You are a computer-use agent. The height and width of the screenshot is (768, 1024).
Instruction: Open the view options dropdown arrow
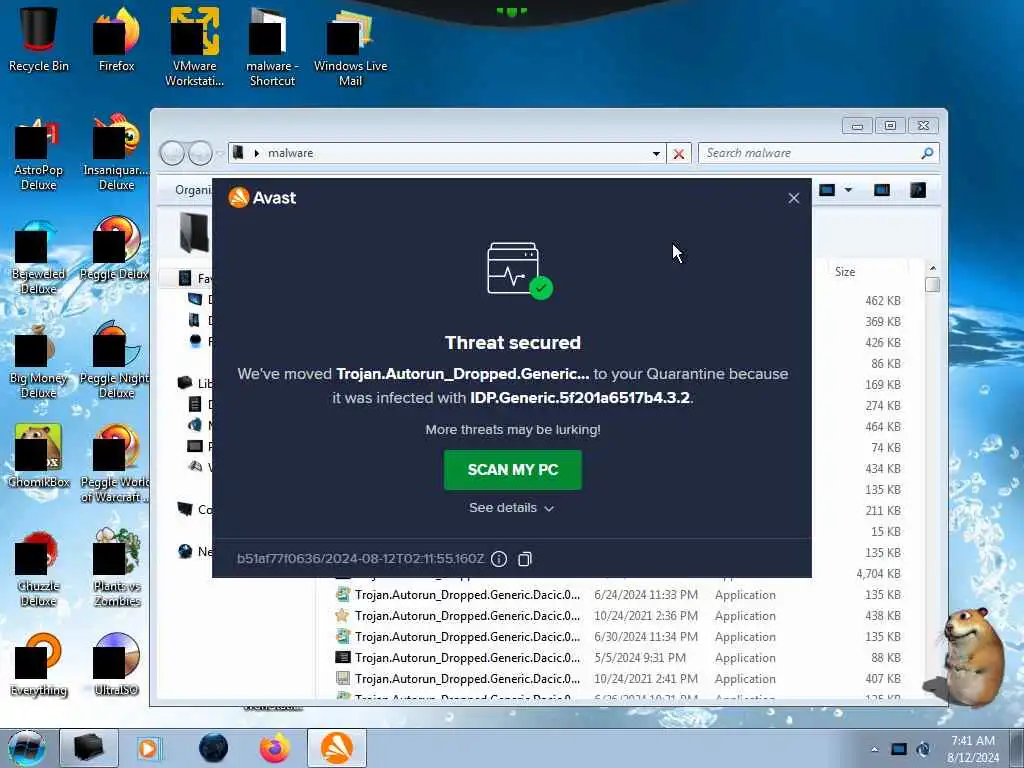pyautogui.click(x=848, y=190)
